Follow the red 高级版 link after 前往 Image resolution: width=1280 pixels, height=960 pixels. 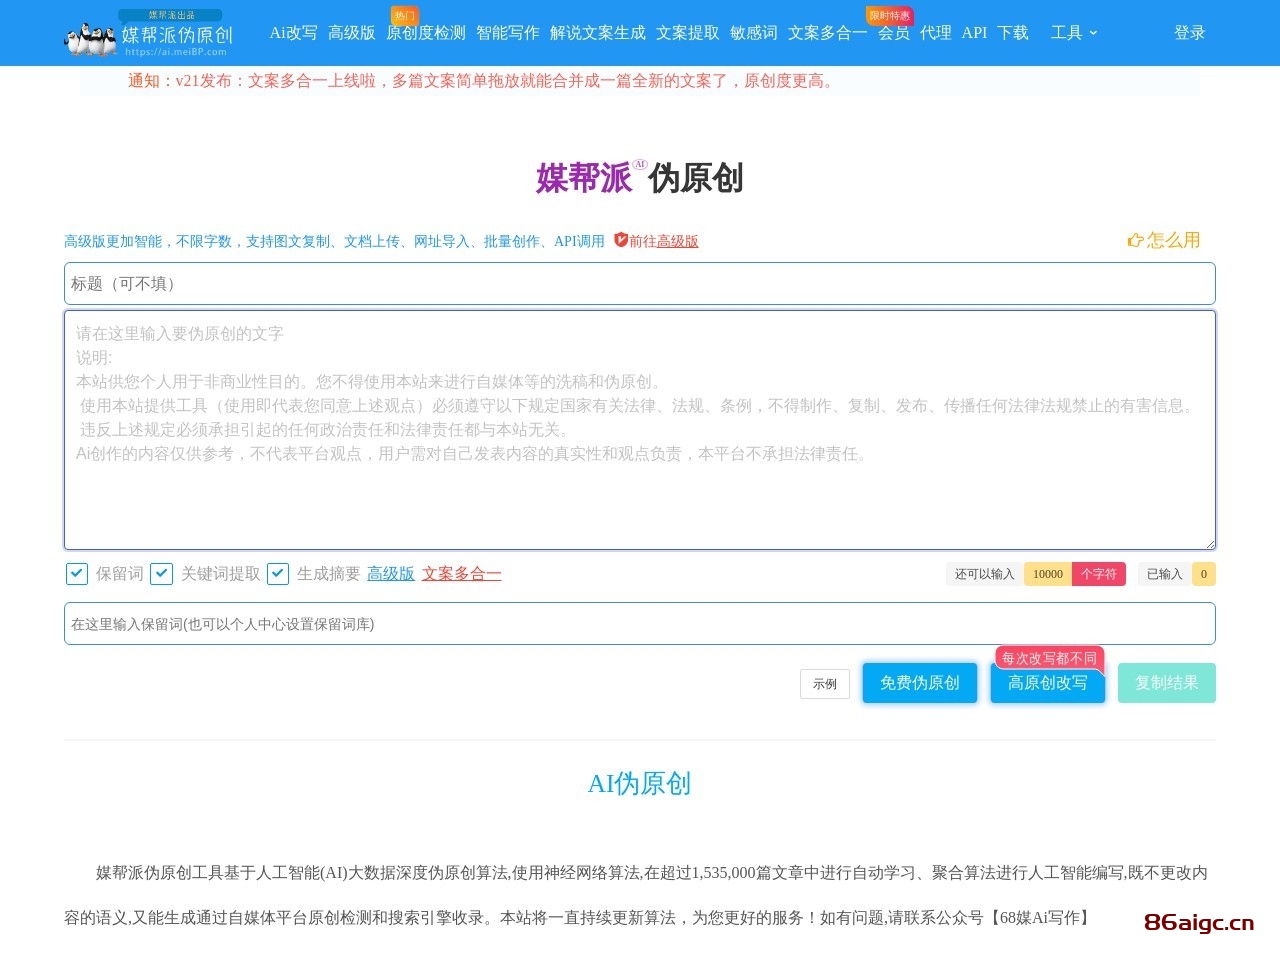678,241
